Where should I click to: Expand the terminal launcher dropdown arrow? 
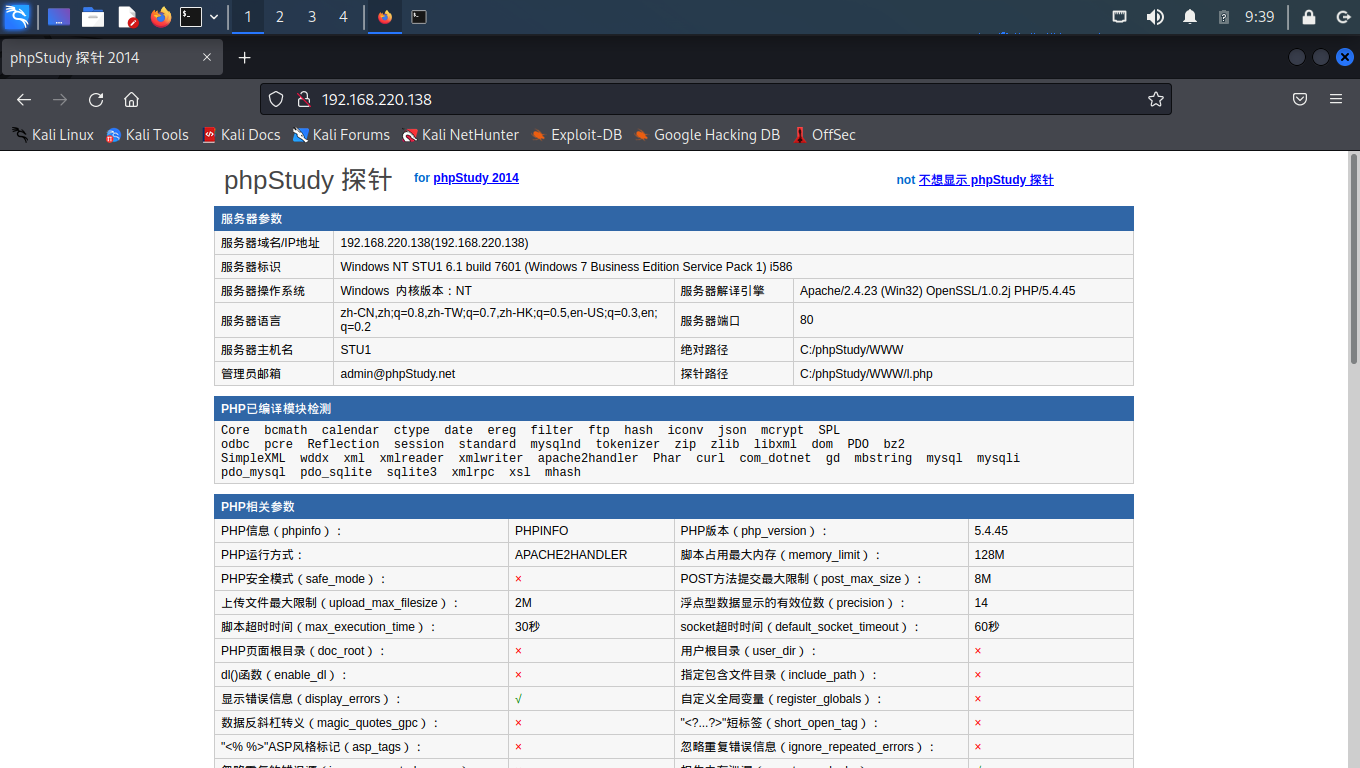pos(214,16)
